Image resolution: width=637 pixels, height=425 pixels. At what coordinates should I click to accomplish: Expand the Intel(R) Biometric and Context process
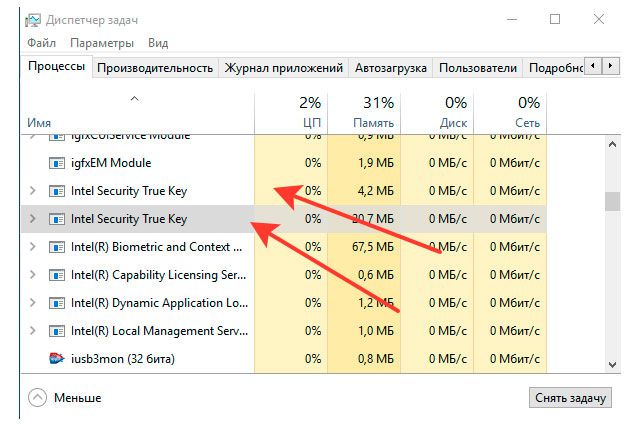33,247
